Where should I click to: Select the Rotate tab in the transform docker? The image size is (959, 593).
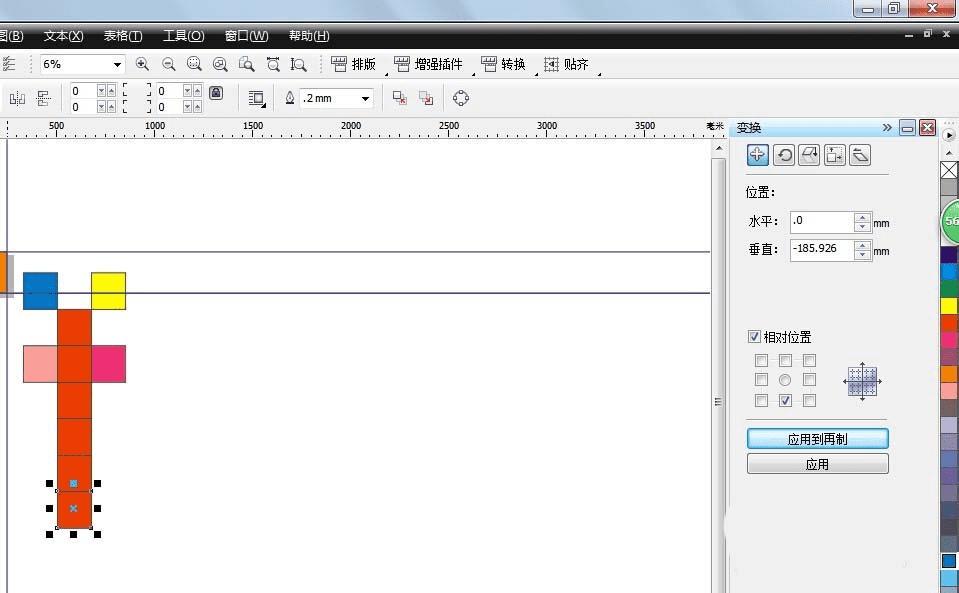(x=783, y=155)
